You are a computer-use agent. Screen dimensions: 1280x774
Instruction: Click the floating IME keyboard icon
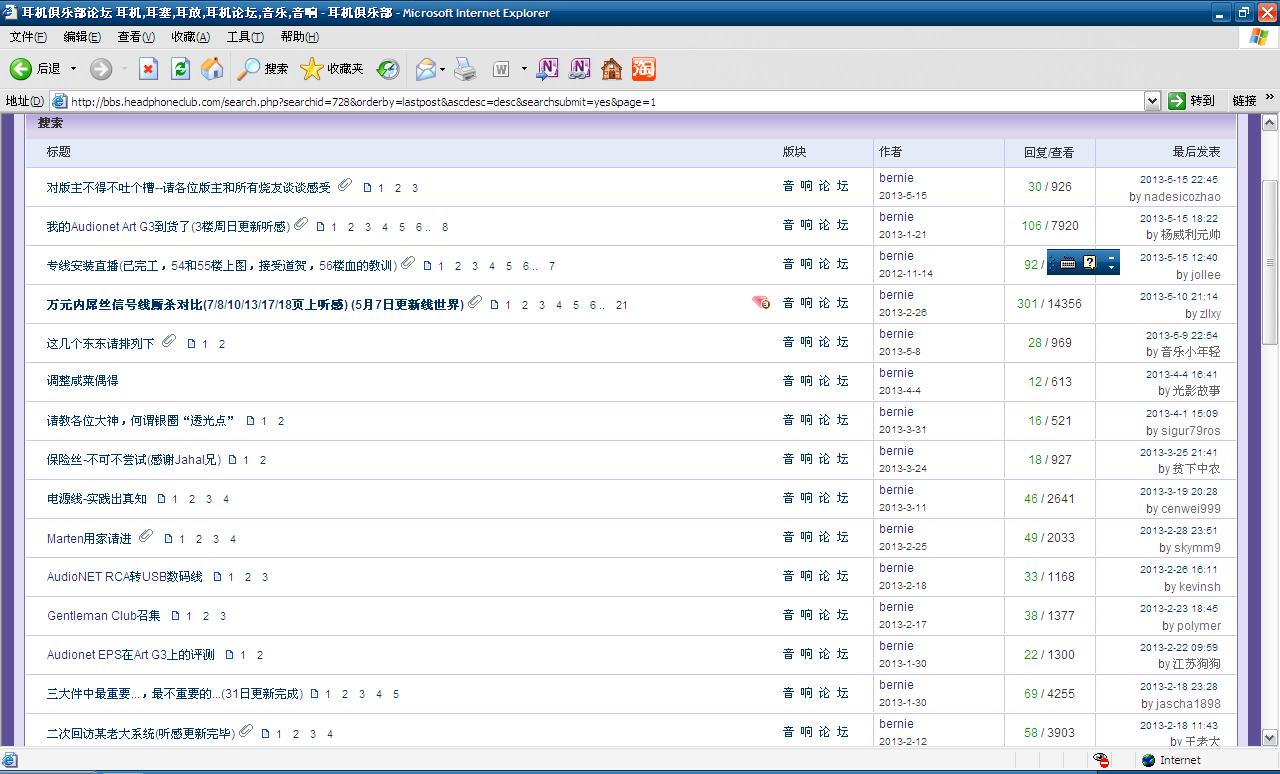point(1068,263)
